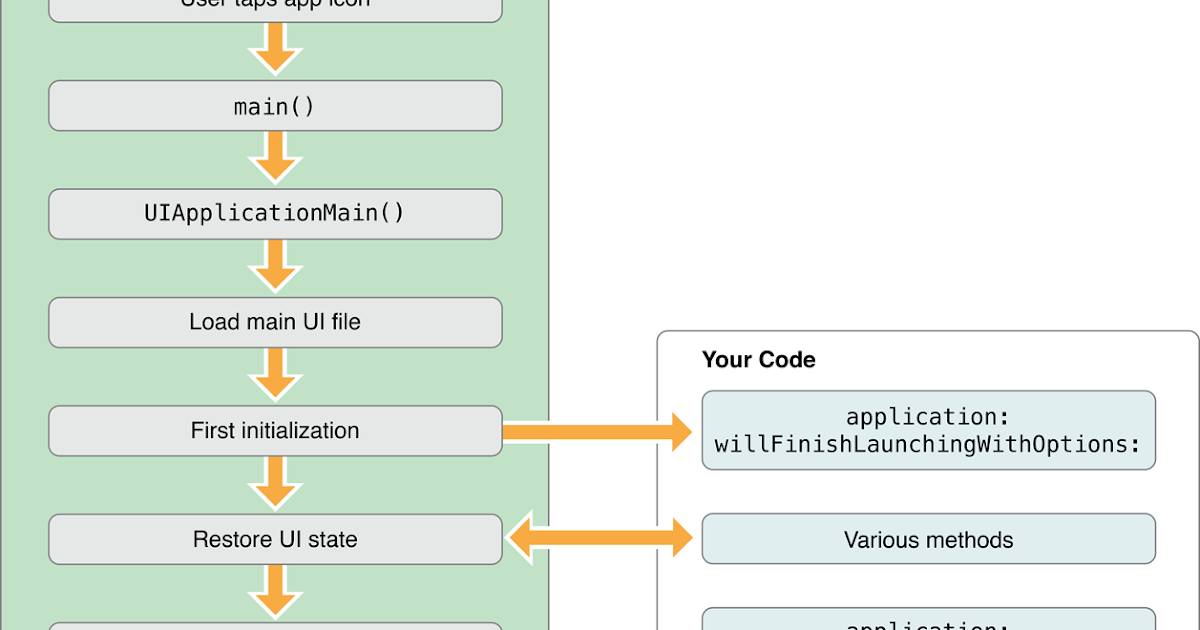Click the First initialization step
This screenshot has height=630, width=1200.
click(275, 430)
